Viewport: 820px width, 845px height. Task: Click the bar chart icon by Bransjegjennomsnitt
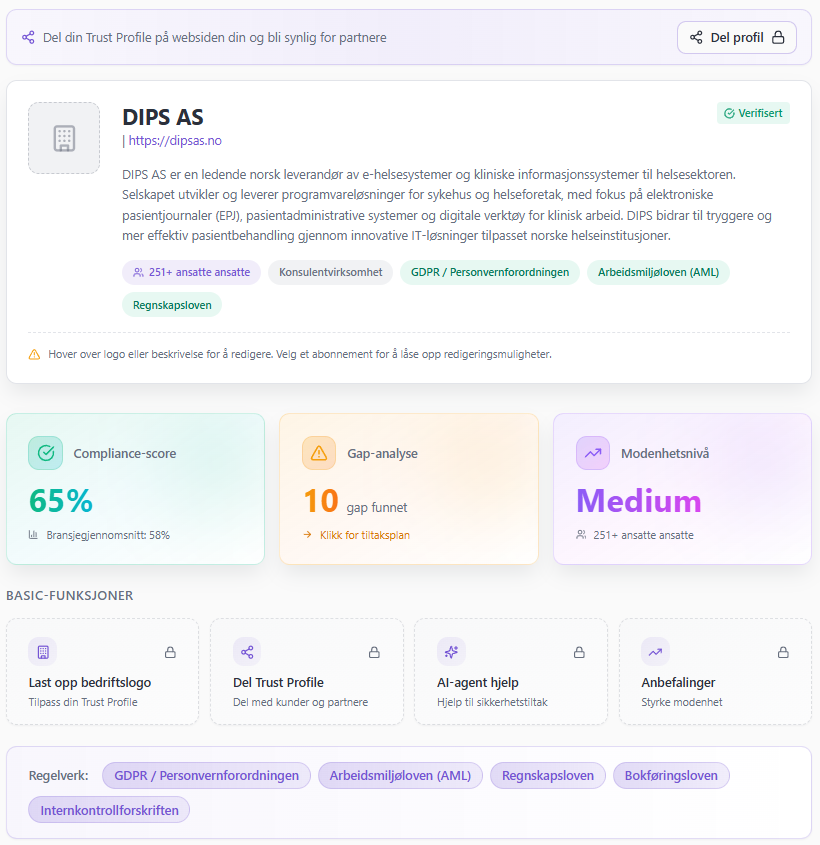(33, 535)
